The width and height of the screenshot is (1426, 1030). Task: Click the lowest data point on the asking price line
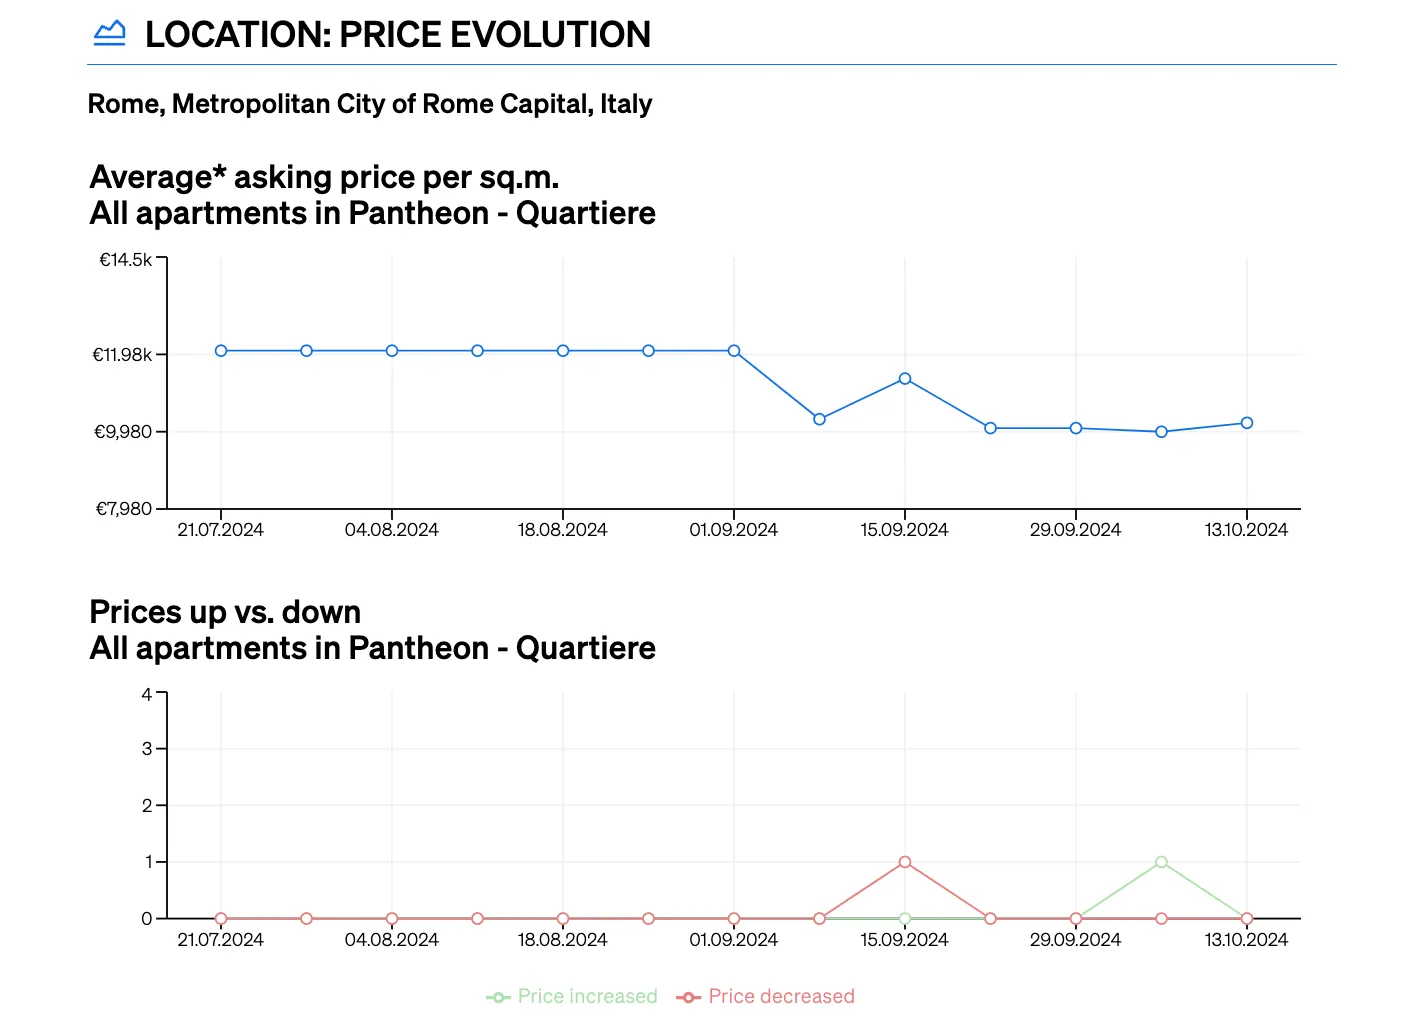point(1161,432)
